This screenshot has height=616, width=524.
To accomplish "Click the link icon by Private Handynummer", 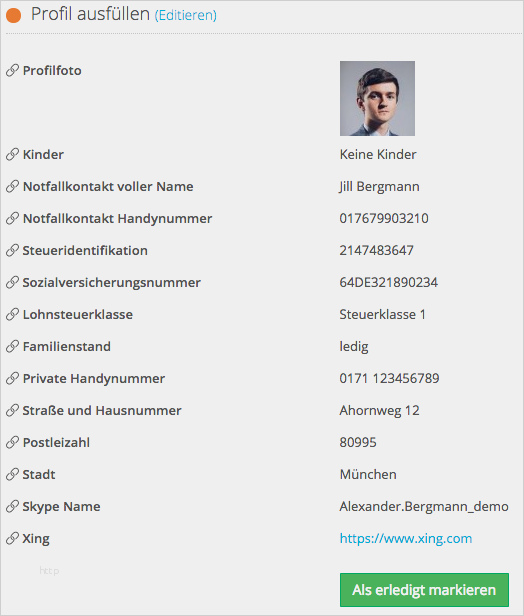I will point(12,378).
